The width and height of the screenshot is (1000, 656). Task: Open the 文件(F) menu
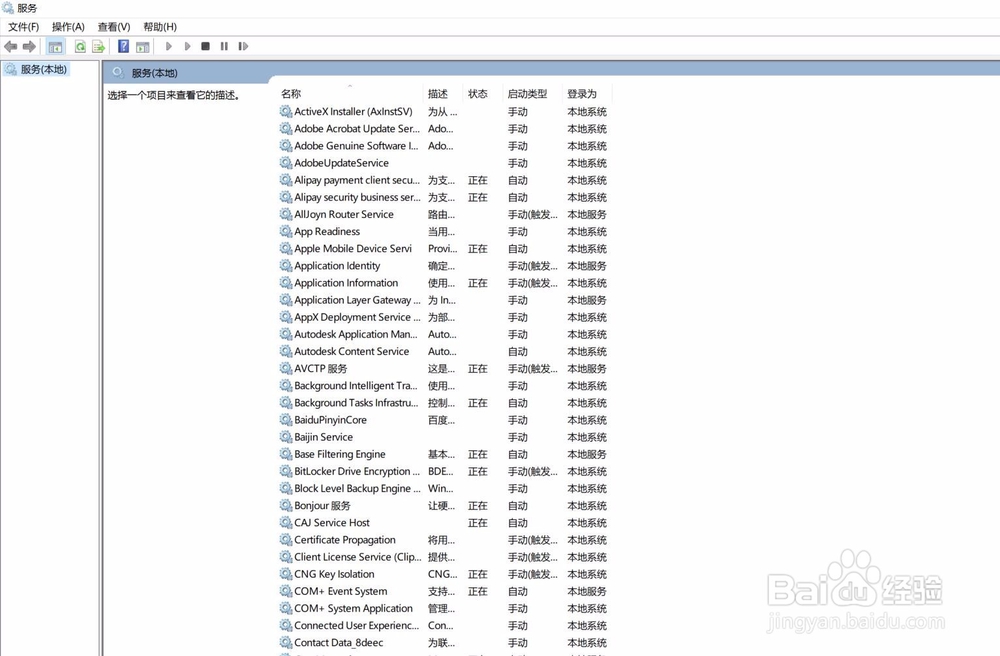click(x=24, y=27)
